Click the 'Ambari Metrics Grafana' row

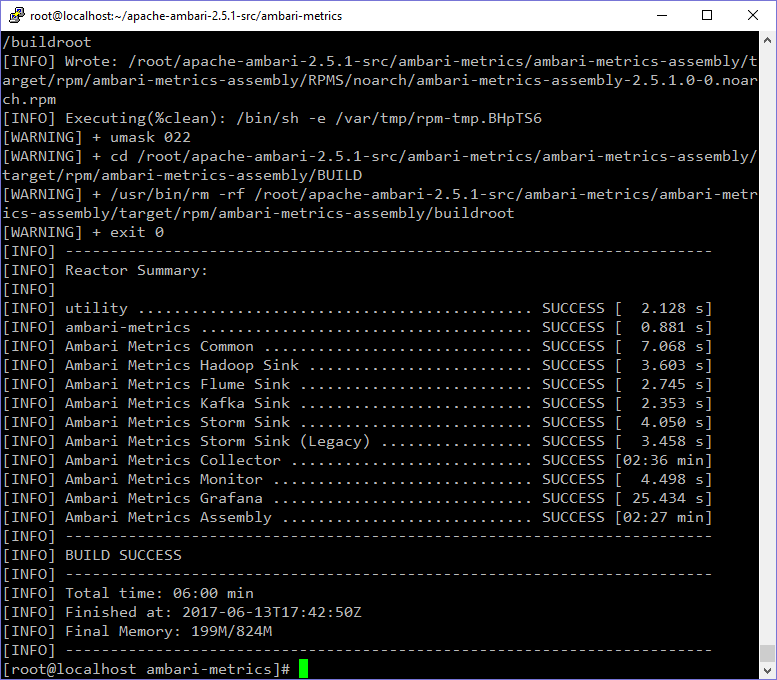click(357, 499)
